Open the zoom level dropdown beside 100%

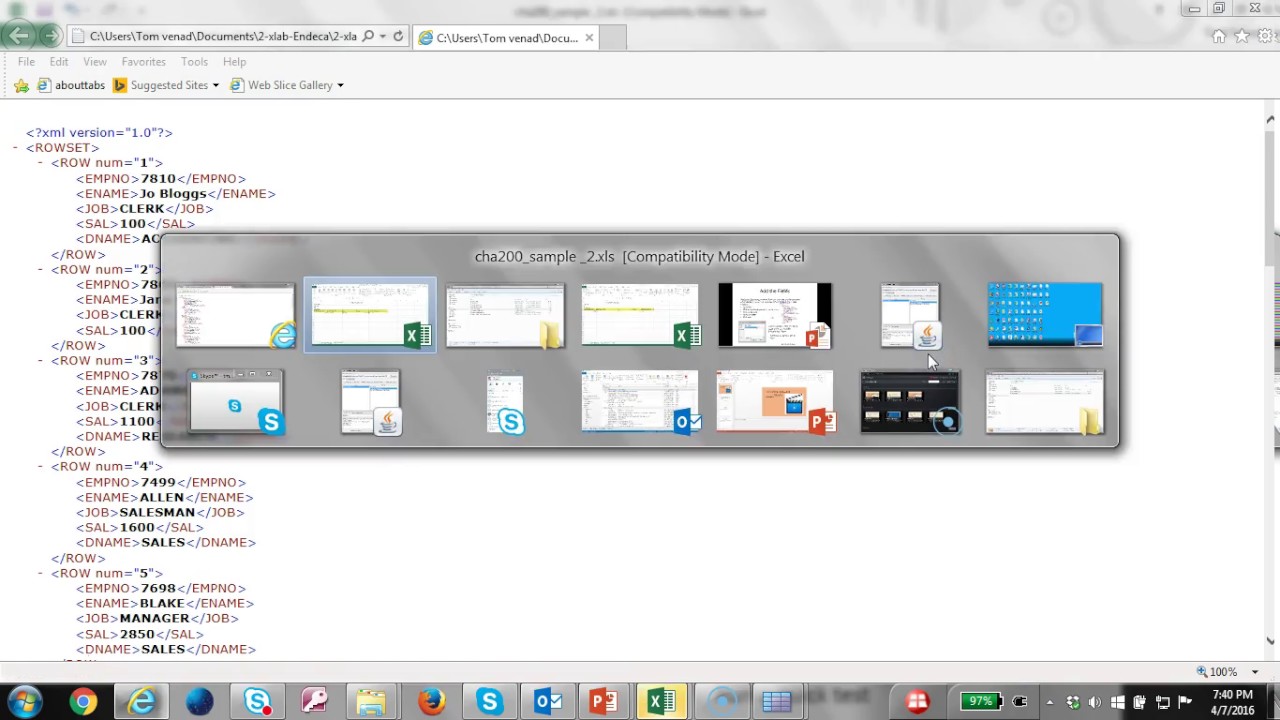(x=1255, y=672)
